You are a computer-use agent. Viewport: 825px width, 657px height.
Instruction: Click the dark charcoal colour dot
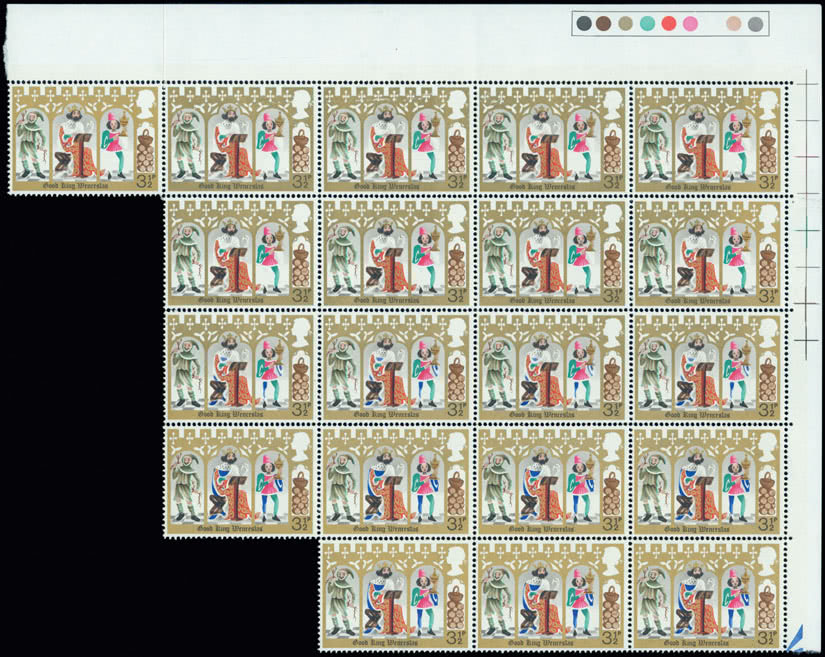584,23
